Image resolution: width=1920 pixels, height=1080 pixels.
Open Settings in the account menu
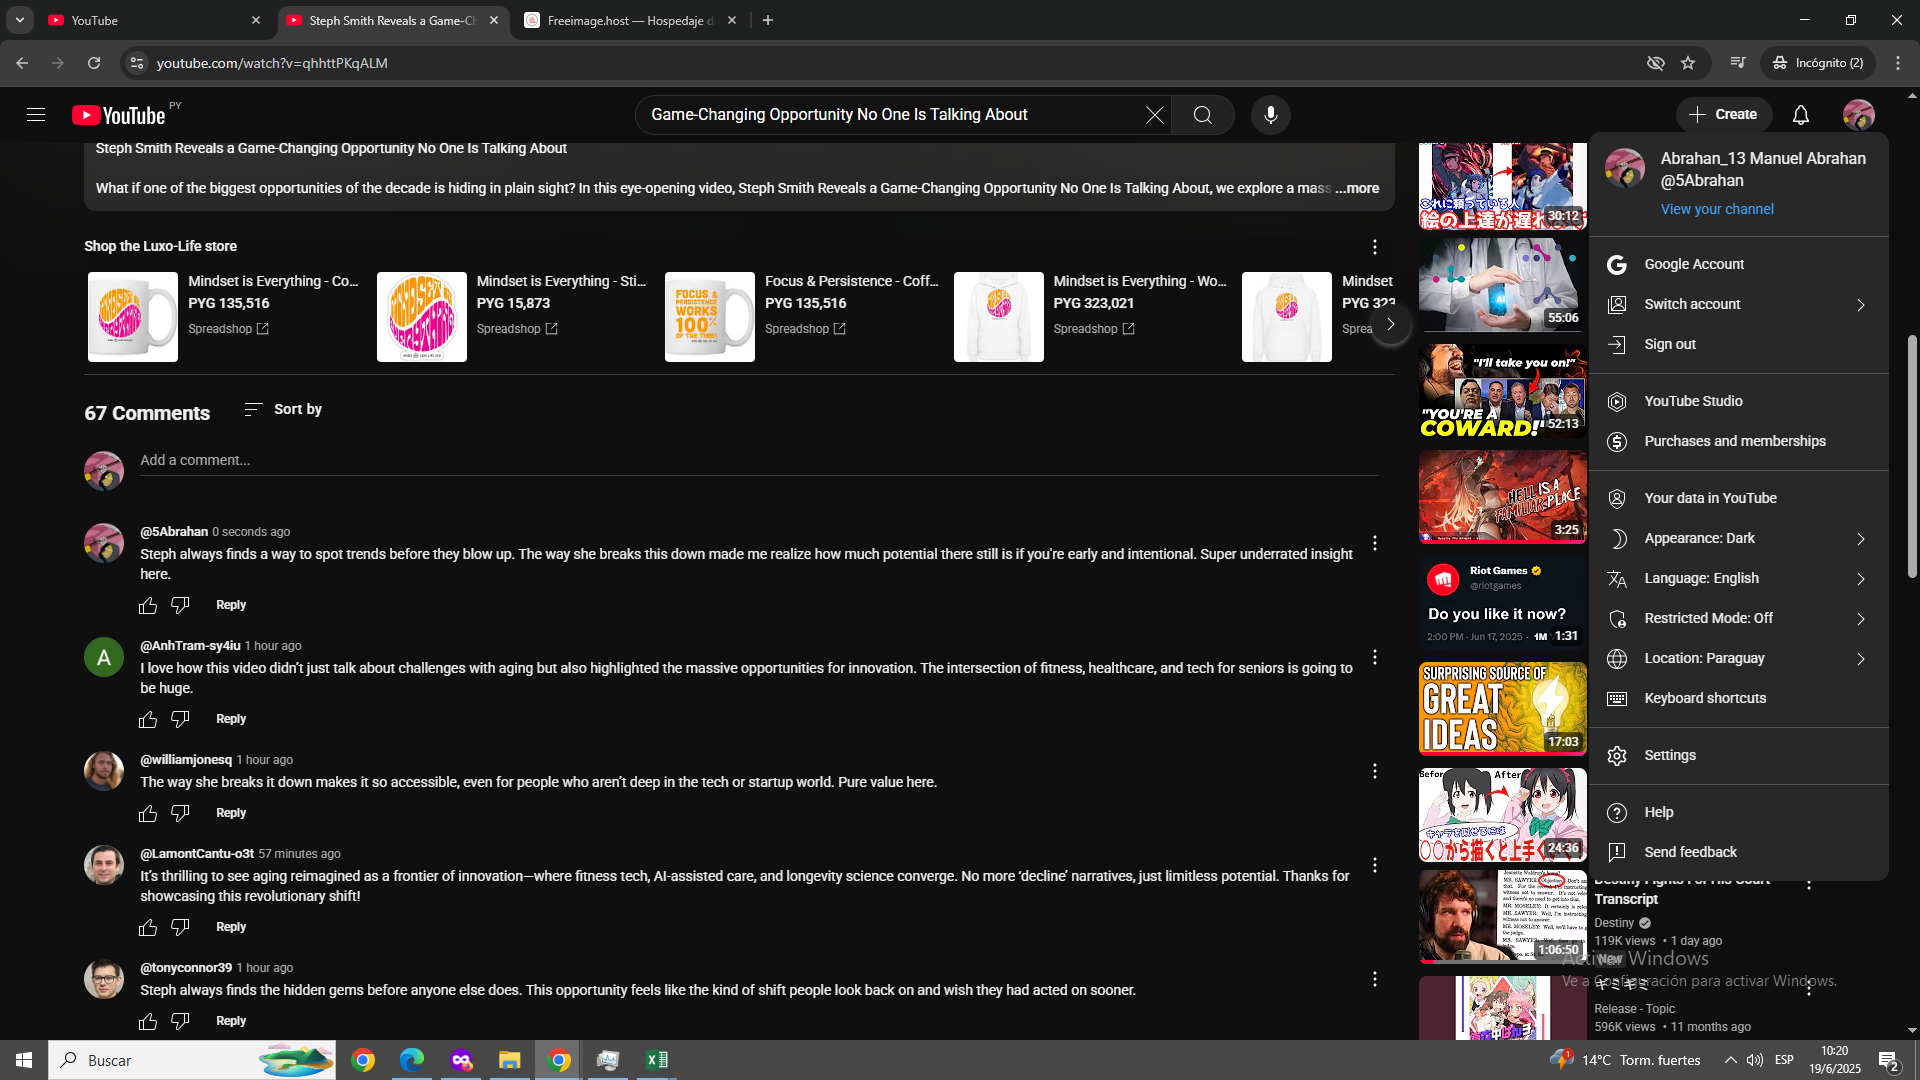point(1738,755)
